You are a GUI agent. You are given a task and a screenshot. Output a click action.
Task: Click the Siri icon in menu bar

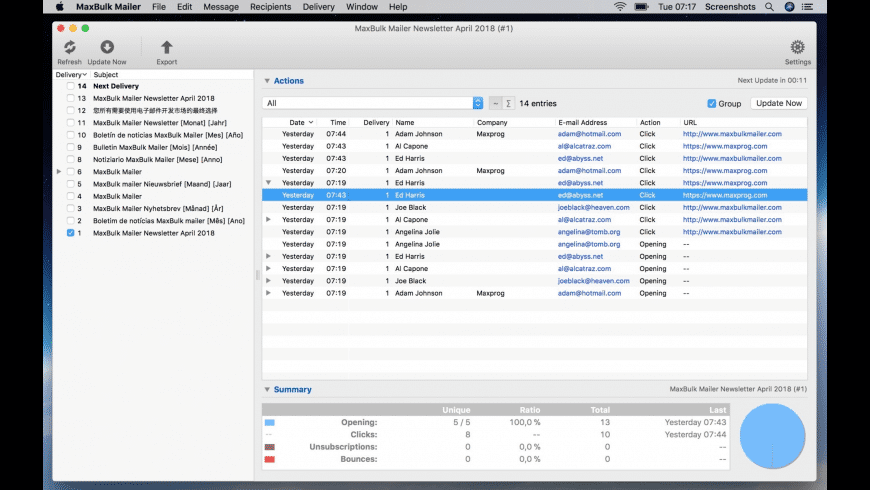789,7
